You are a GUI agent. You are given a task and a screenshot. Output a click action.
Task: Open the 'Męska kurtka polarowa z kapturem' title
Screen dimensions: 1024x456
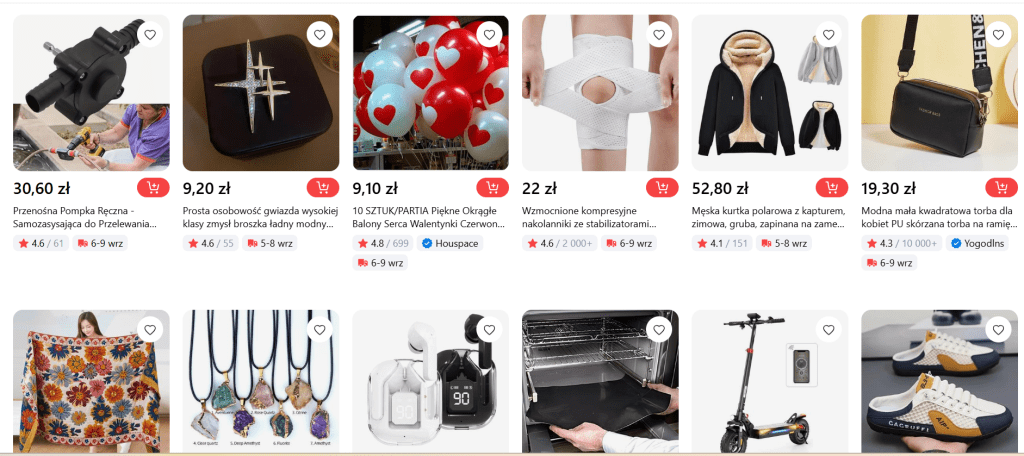(x=769, y=218)
